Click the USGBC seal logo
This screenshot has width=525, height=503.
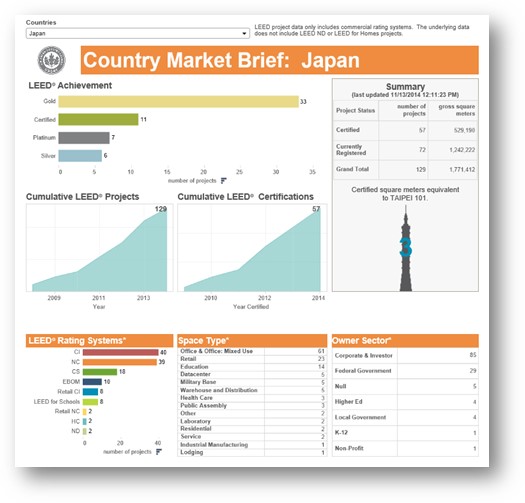coord(52,60)
